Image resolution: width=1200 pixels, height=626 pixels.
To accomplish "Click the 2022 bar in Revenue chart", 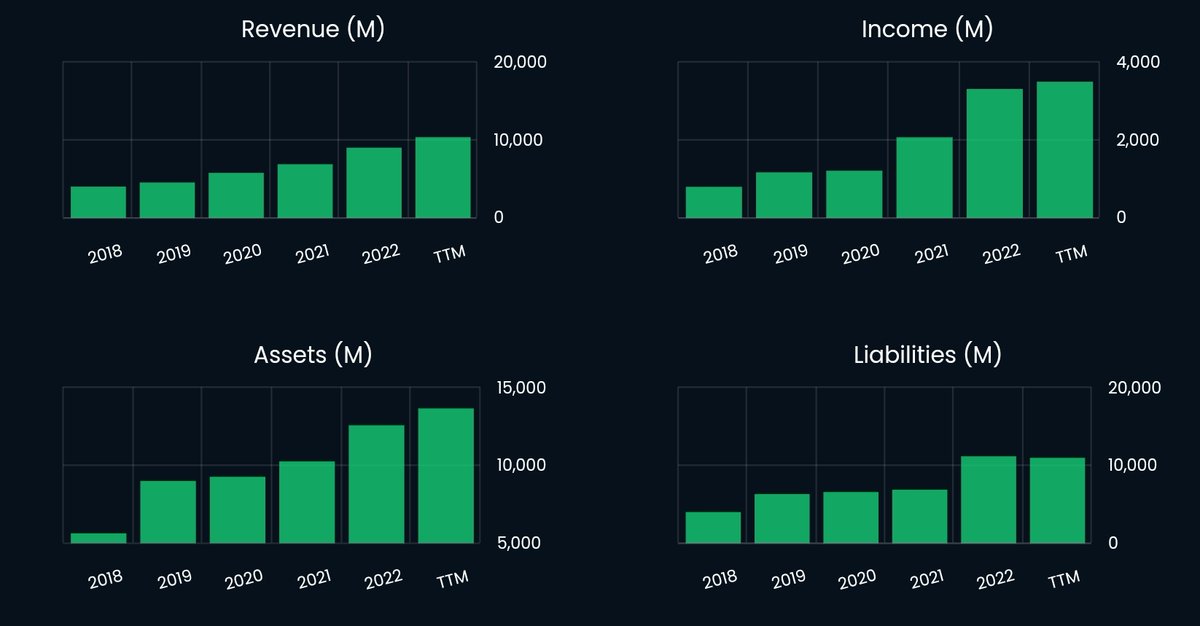I will (x=374, y=183).
